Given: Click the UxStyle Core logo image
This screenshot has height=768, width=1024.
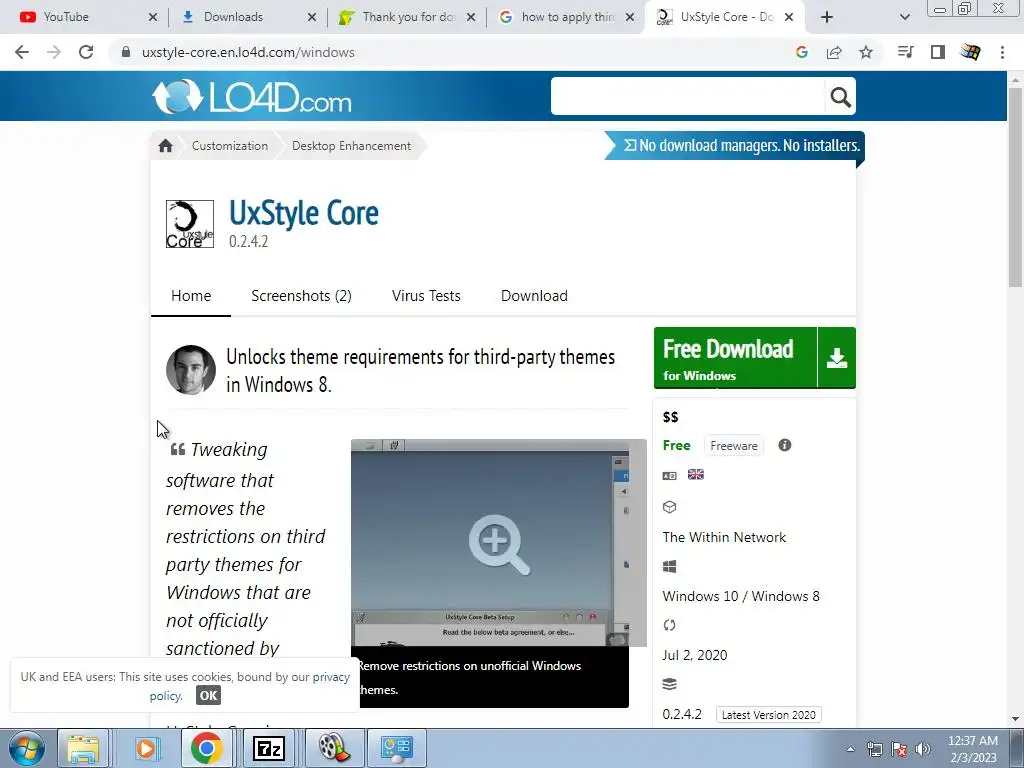Looking at the screenshot, I should pos(190,224).
